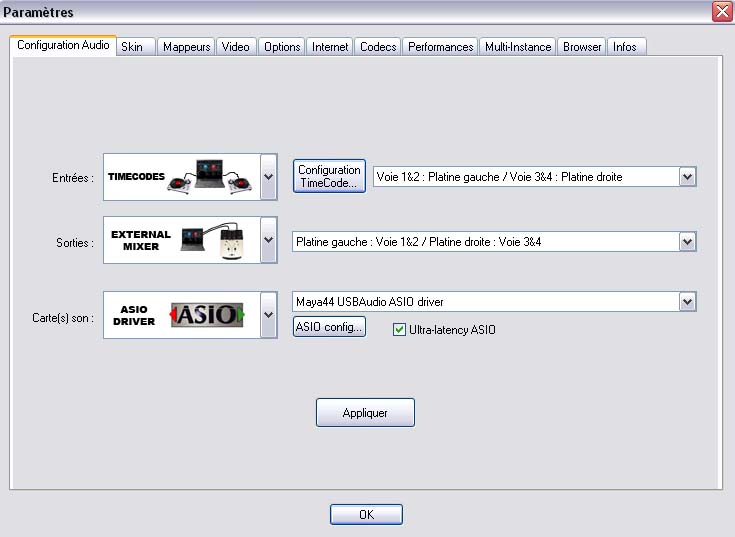The image size is (735, 537).
Task: Open ASIO config button
Action: click(x=329, y=327)
